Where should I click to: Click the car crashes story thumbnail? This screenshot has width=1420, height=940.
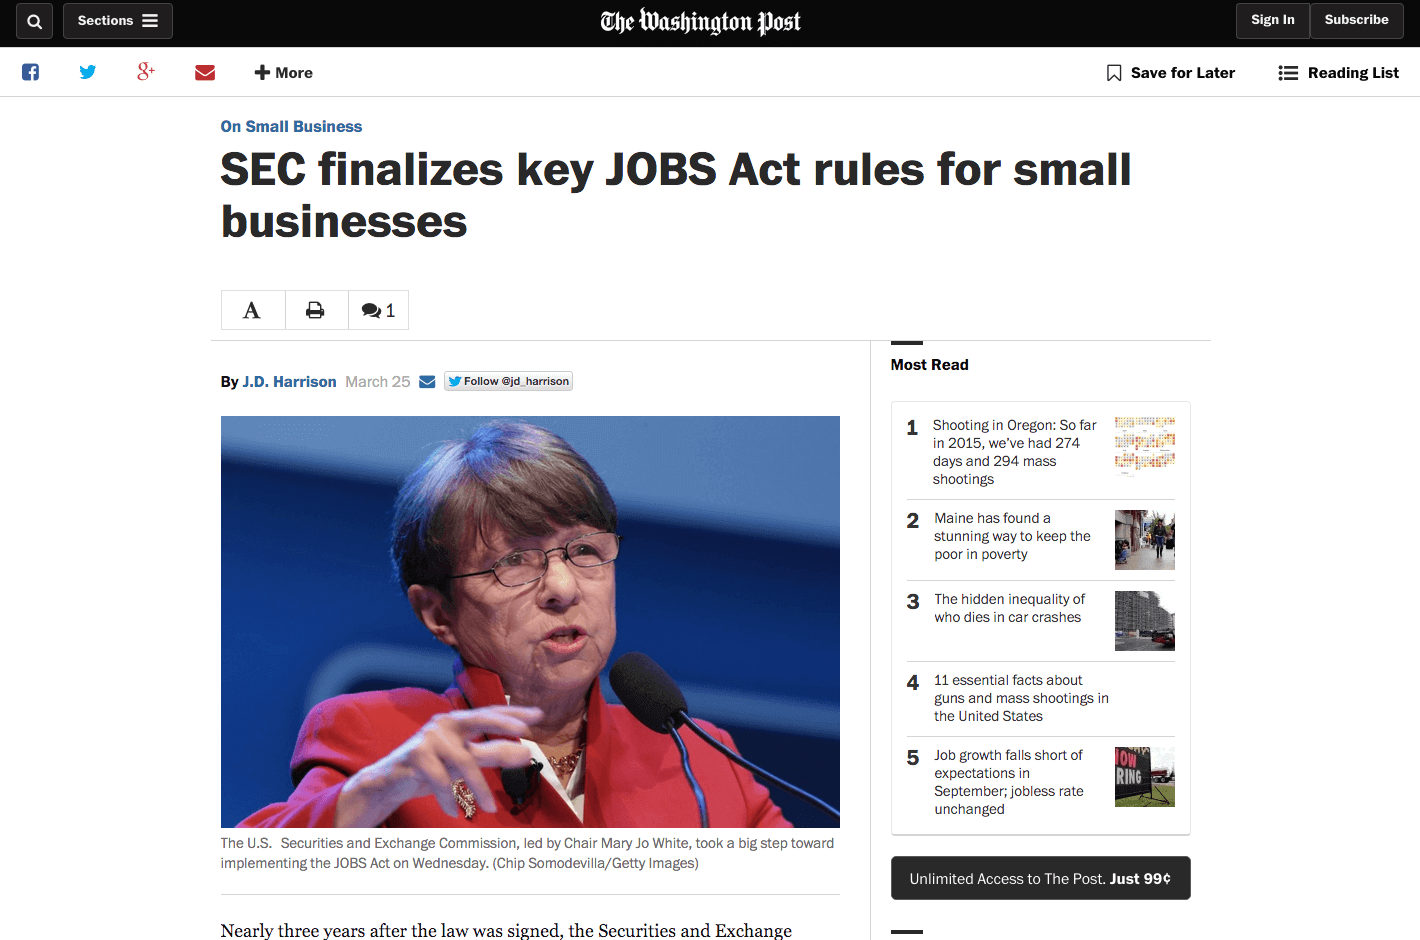(1144, 621)
